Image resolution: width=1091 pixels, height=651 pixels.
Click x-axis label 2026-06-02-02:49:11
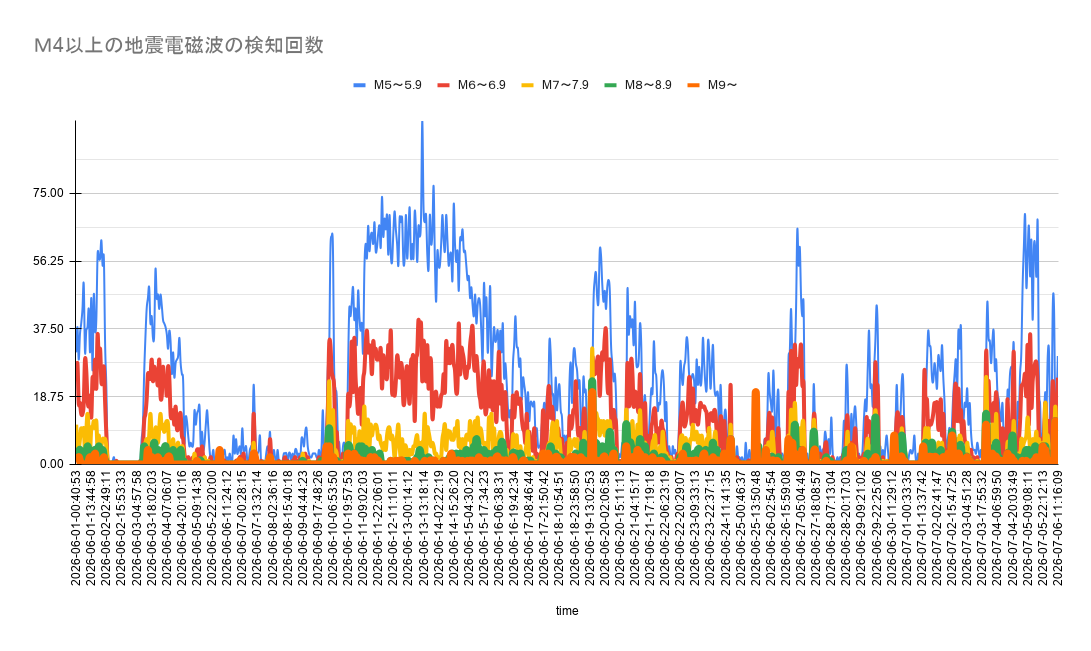pos(106,528)
